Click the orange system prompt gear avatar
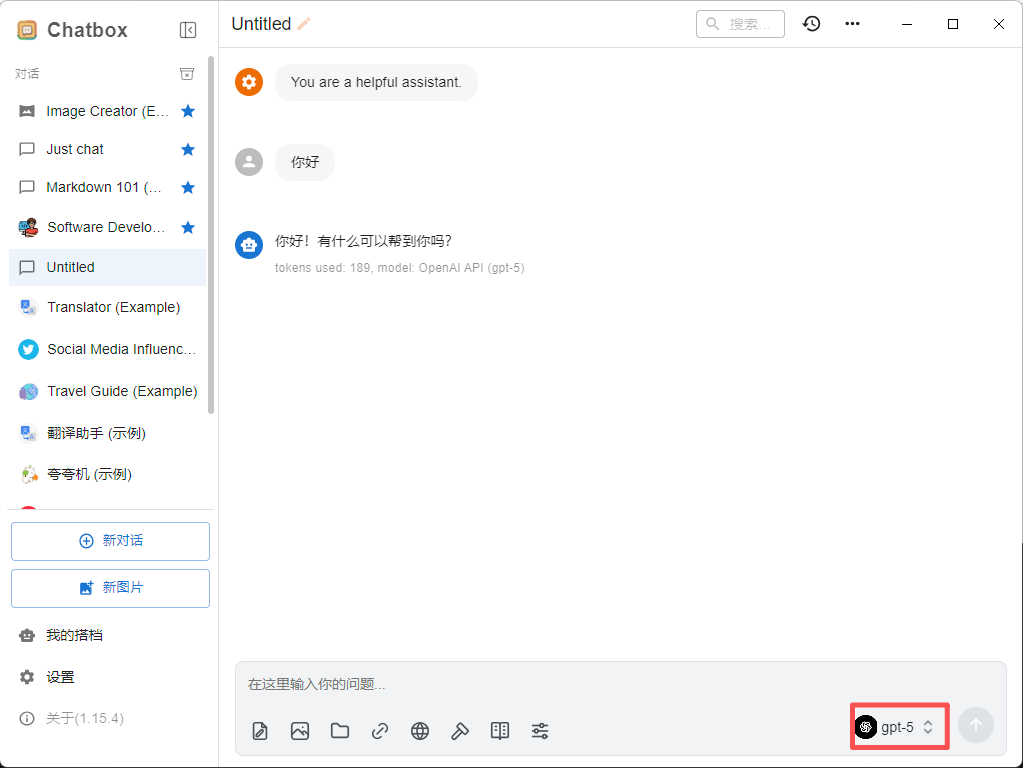Image resolution: width=1023 pixels, height=768 pixels. click(249, 82)
